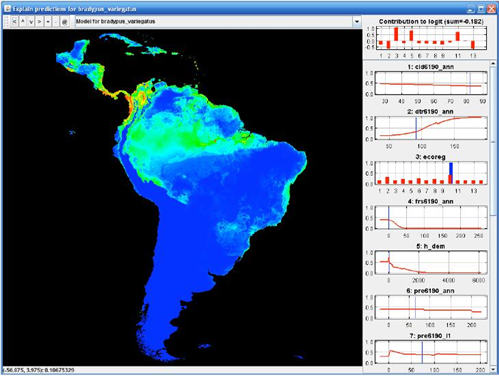Click the scrollbar down arrow in plots panel
Image resolution: width=499 pixels, height=376 pixels.
click(x=493, y=369)
